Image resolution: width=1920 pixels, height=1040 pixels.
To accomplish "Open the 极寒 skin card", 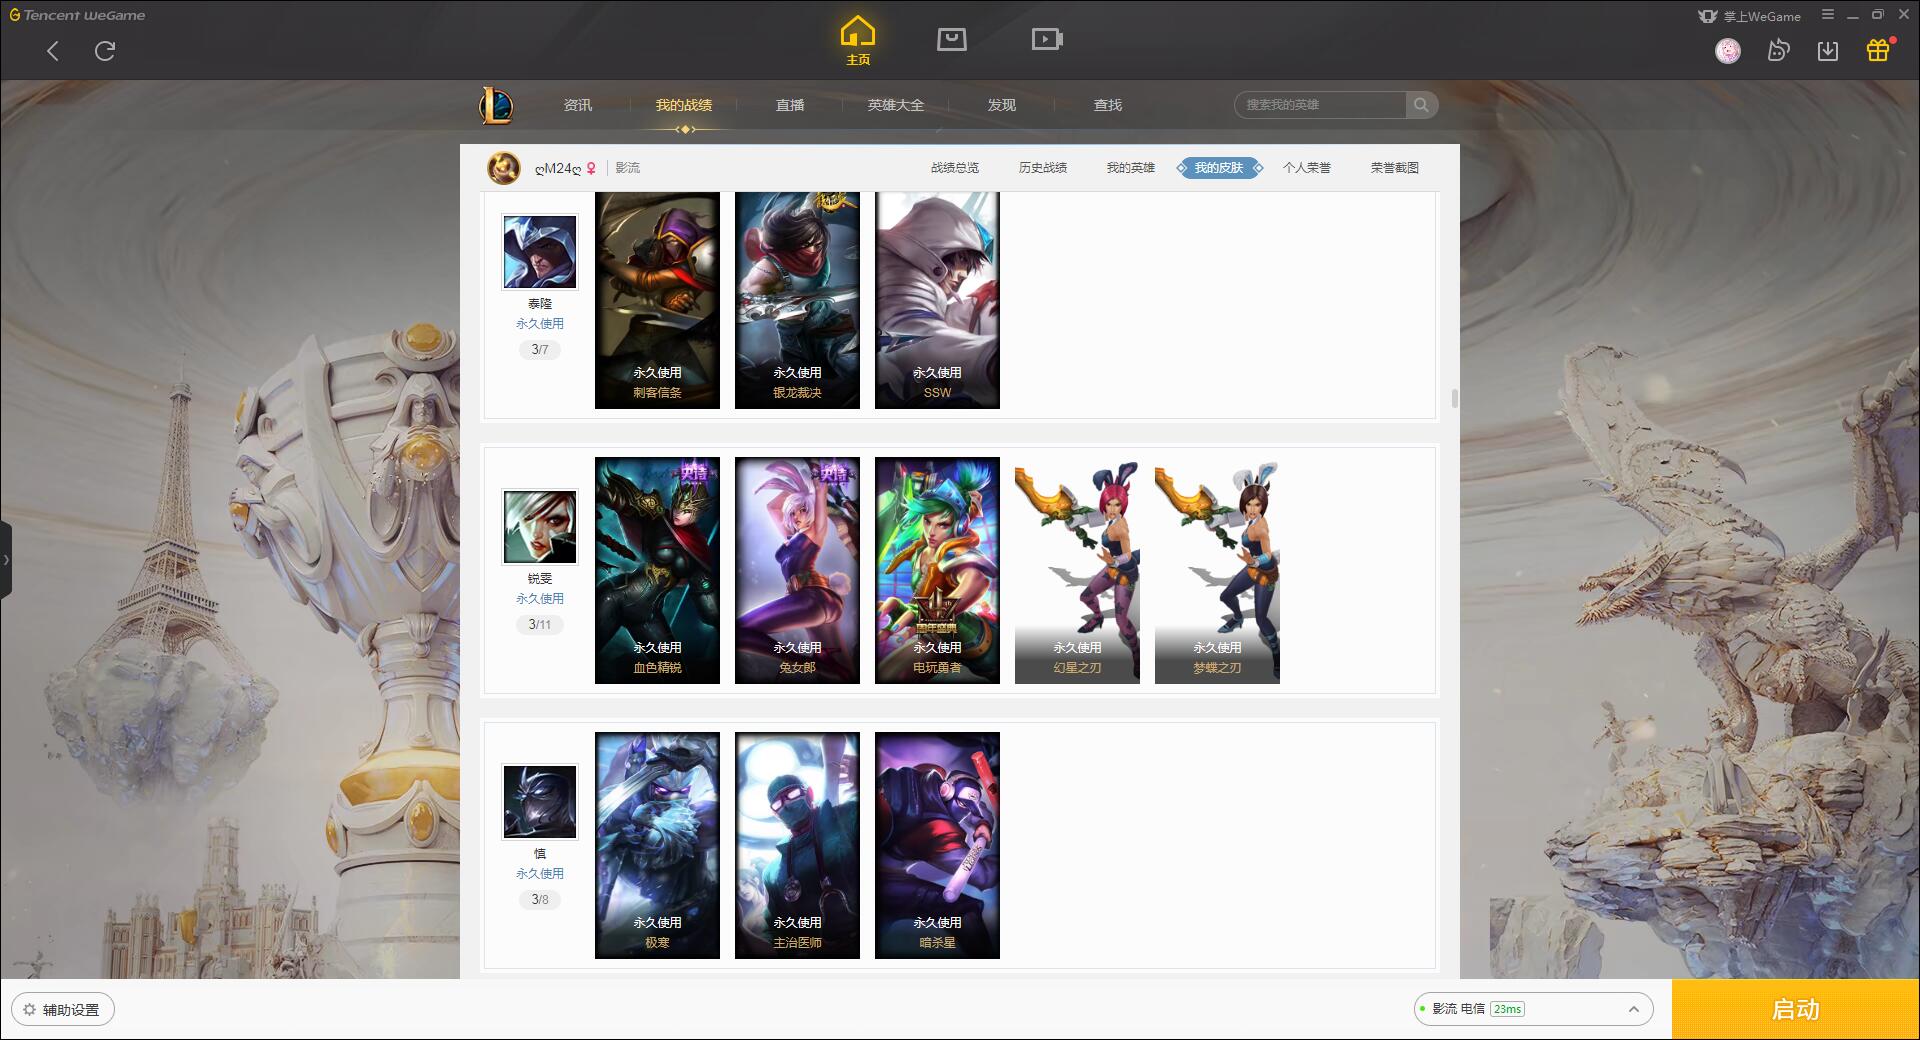I will [x=657, y=845].
